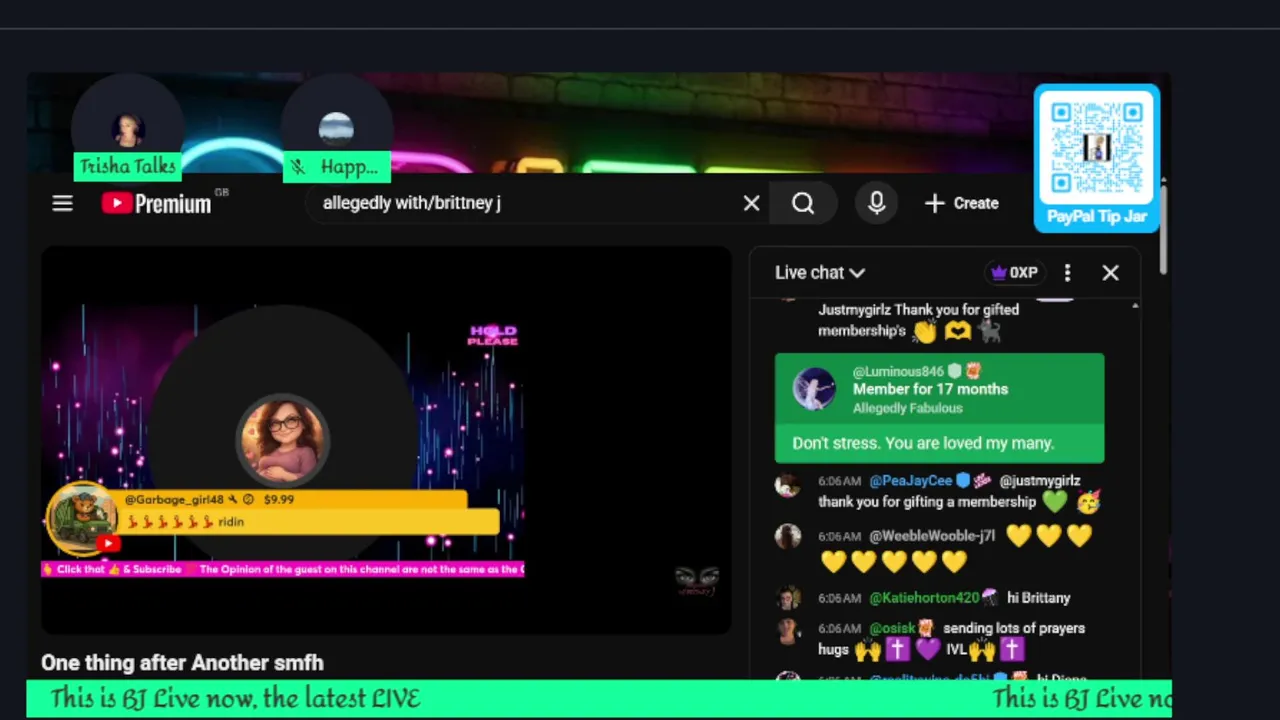Click 'Don't stress. You are loved my many.' message

coord(923,443)
